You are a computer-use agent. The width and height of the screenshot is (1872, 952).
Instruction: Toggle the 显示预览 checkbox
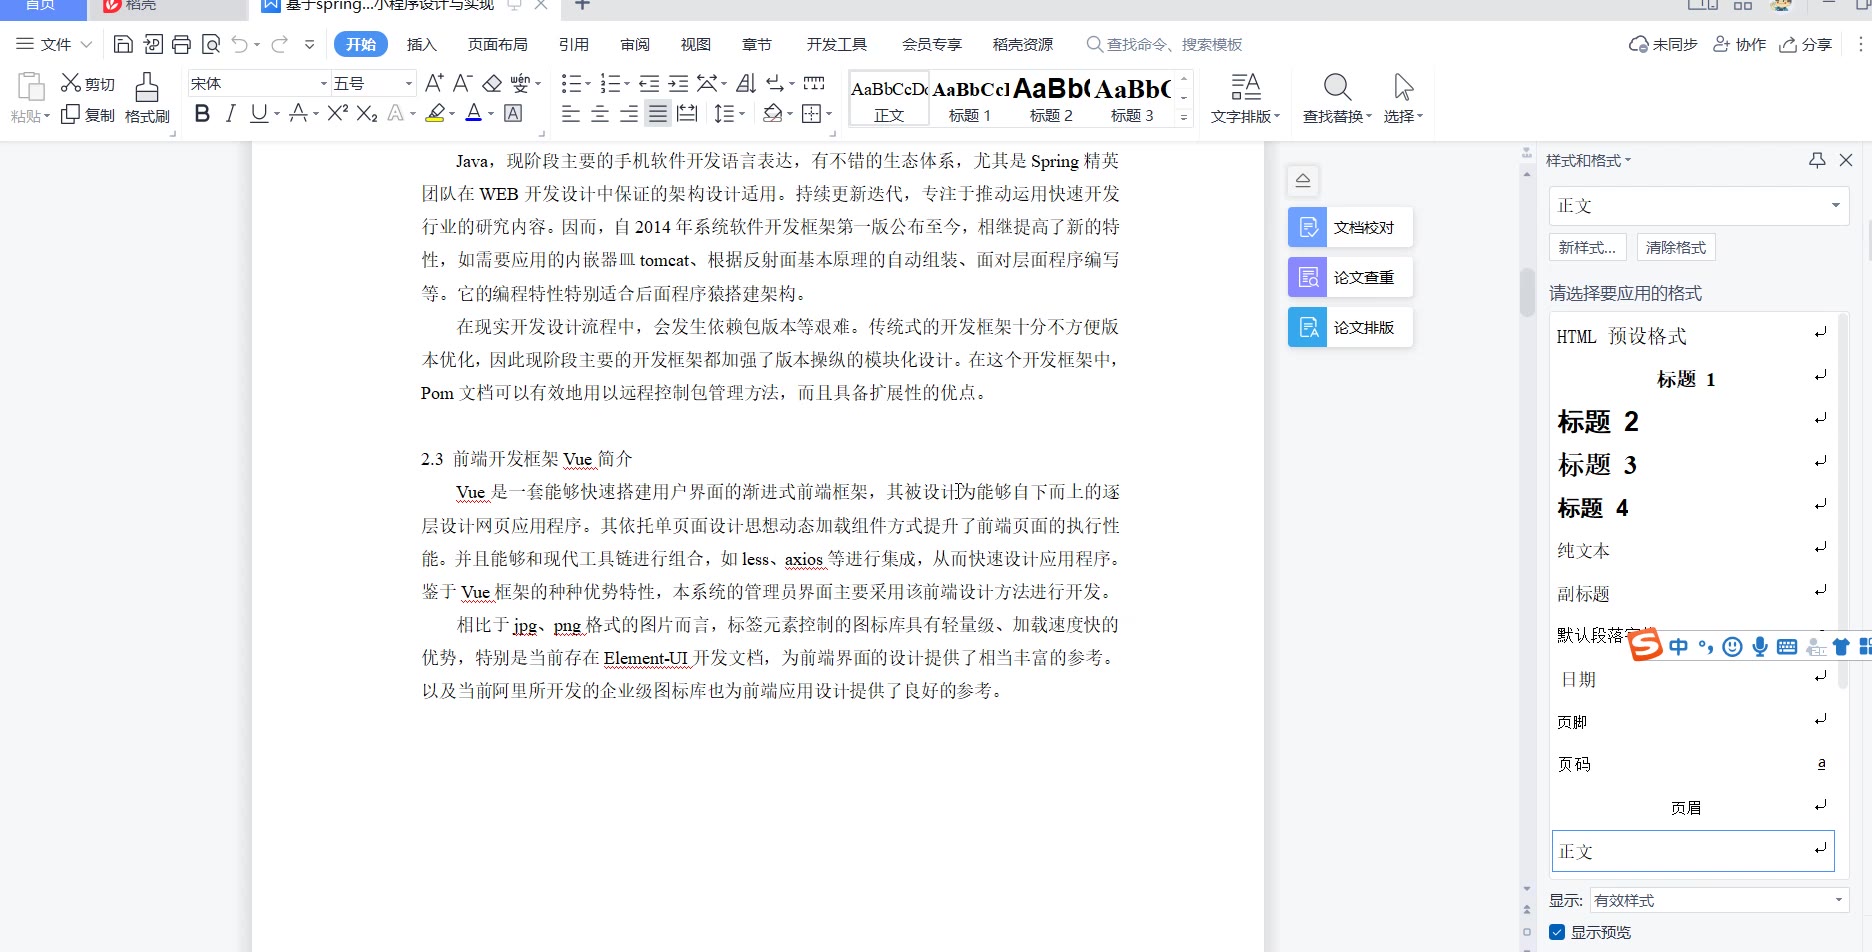pyautogui.click(x=1557, y=932)
